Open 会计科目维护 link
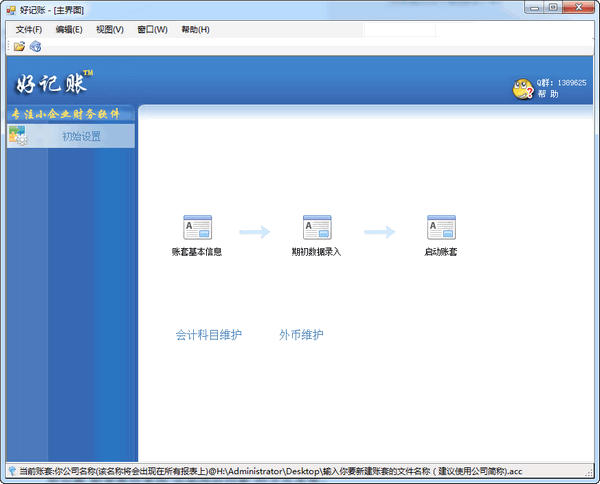600x484 pixels. (209, 335)
